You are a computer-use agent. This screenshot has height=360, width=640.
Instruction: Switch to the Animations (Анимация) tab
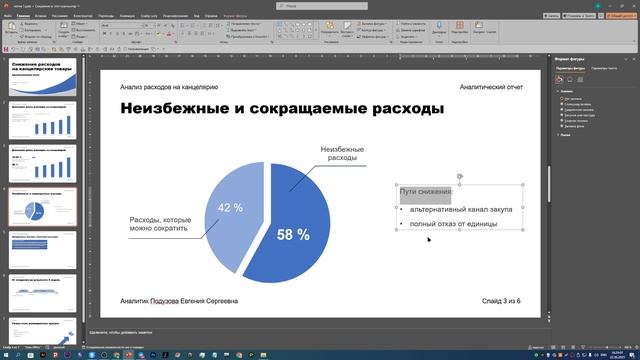127,16
